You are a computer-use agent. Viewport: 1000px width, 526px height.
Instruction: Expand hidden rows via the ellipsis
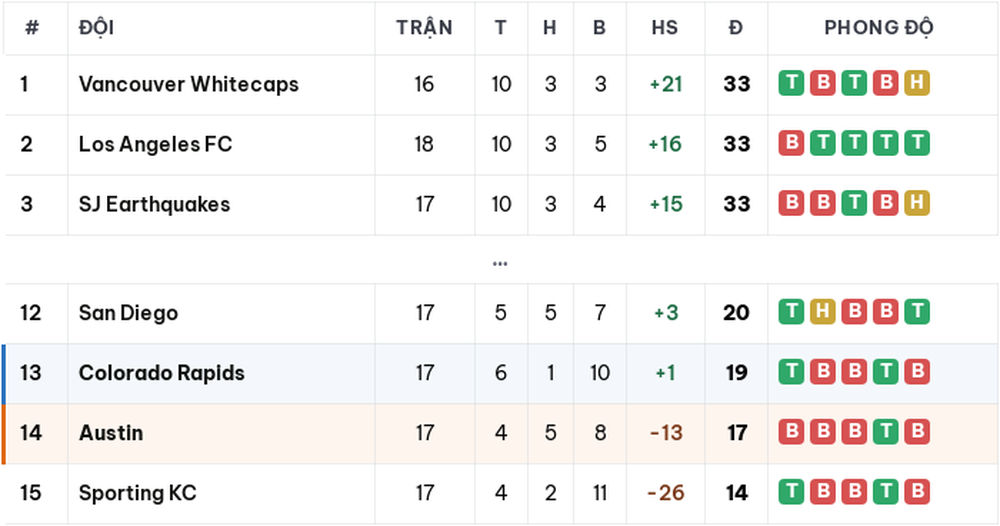click(500, 263)
